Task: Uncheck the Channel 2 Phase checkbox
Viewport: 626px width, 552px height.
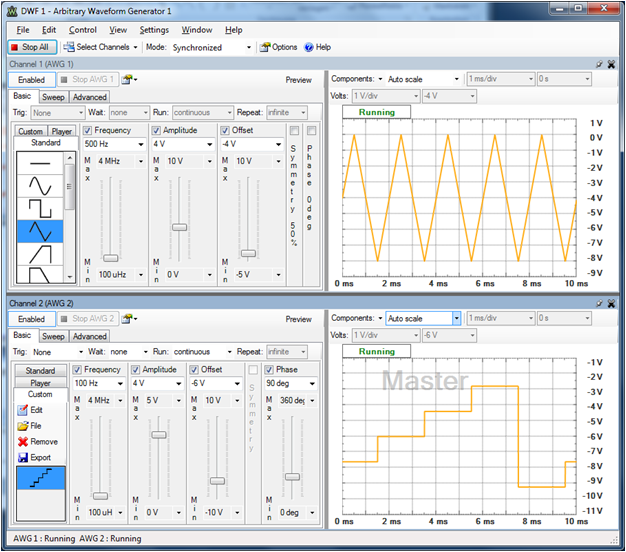Action: tap(269, 370)
